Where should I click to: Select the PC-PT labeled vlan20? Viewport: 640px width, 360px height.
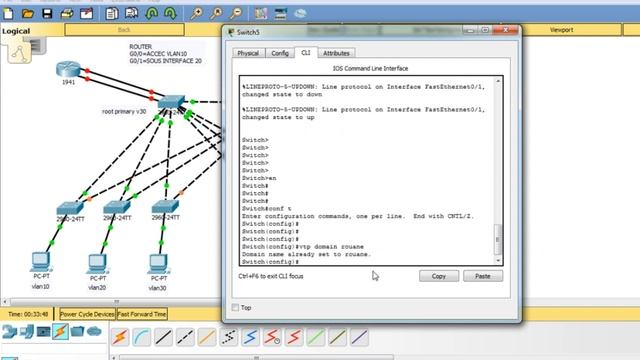(97, 264)
